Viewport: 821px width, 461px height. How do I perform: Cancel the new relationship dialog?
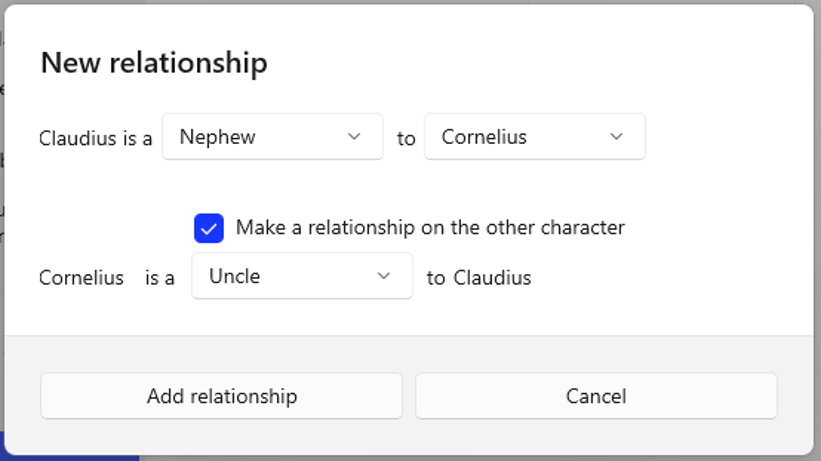596,396
